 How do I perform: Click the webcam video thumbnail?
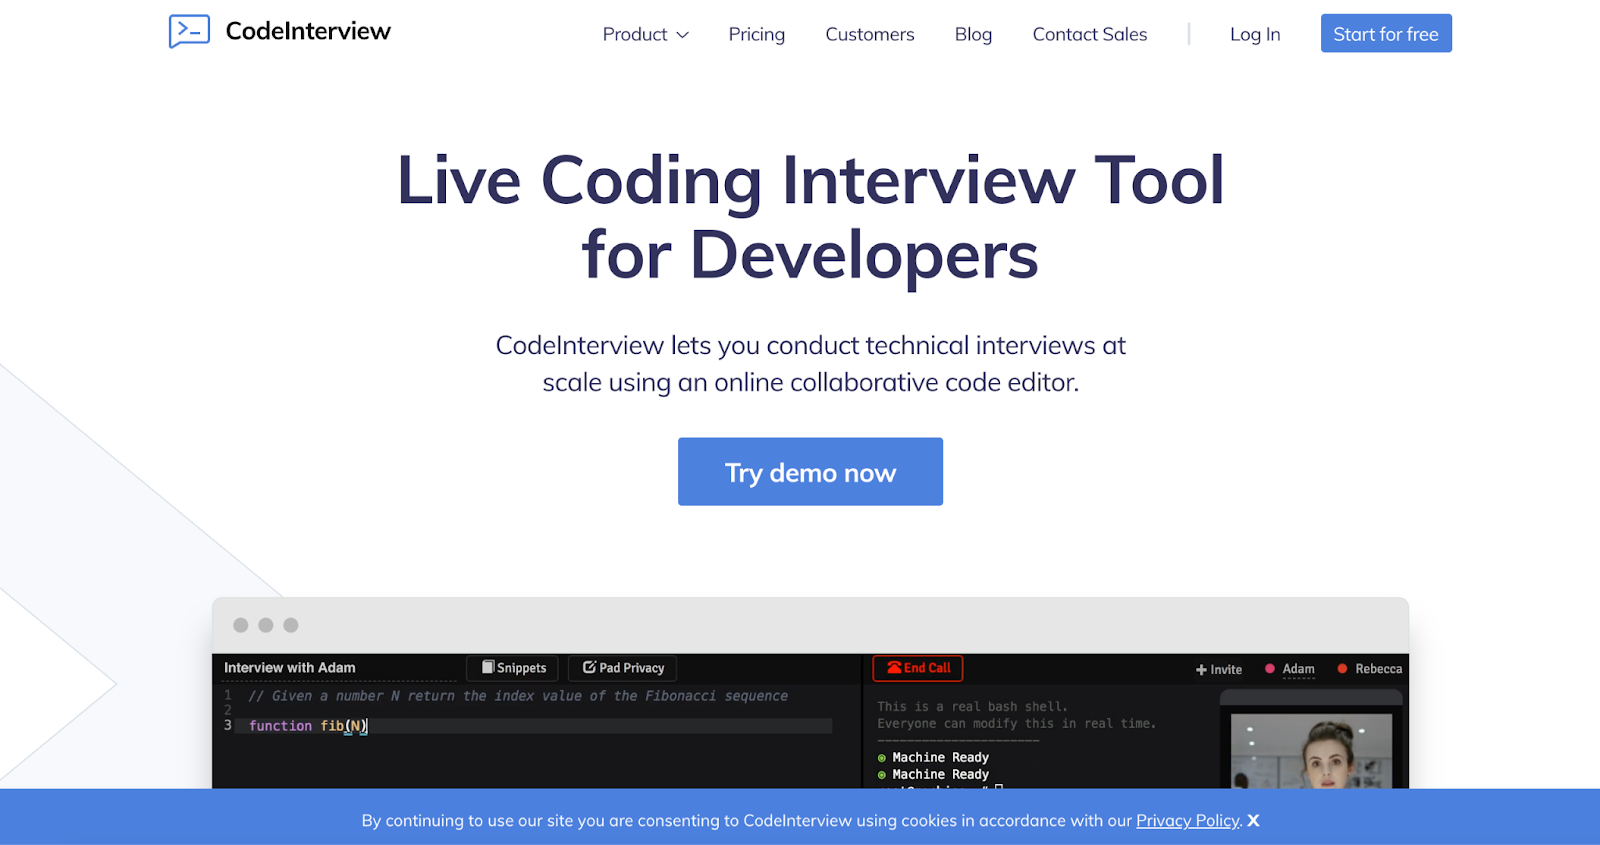(1311, 751)
